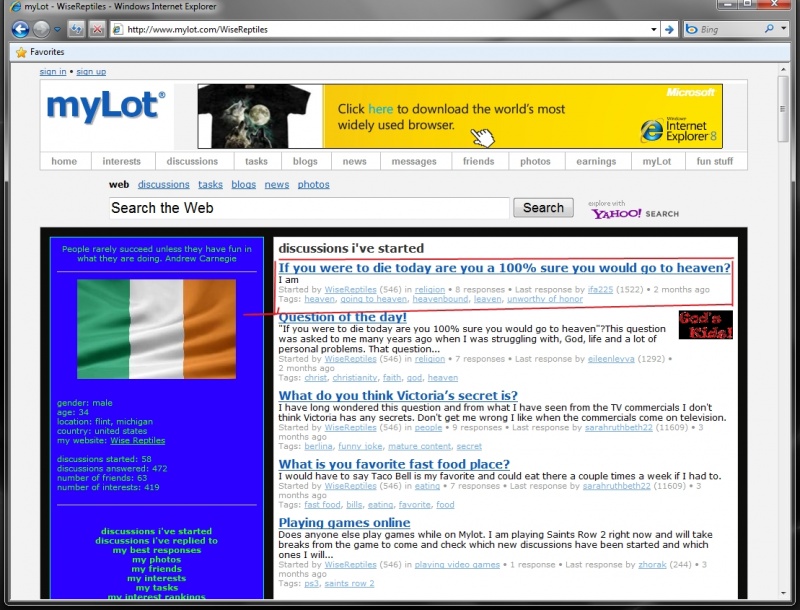Image resolution: width=800 pixels, height=610 pixels.
Task: Click the Search the Web input field
Action: pos(309,208)
